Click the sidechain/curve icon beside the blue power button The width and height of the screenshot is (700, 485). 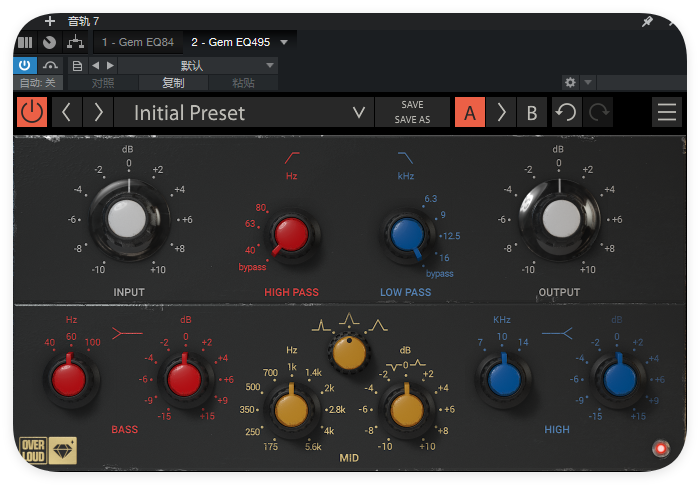pyautogui.click(x=50, y=66)
